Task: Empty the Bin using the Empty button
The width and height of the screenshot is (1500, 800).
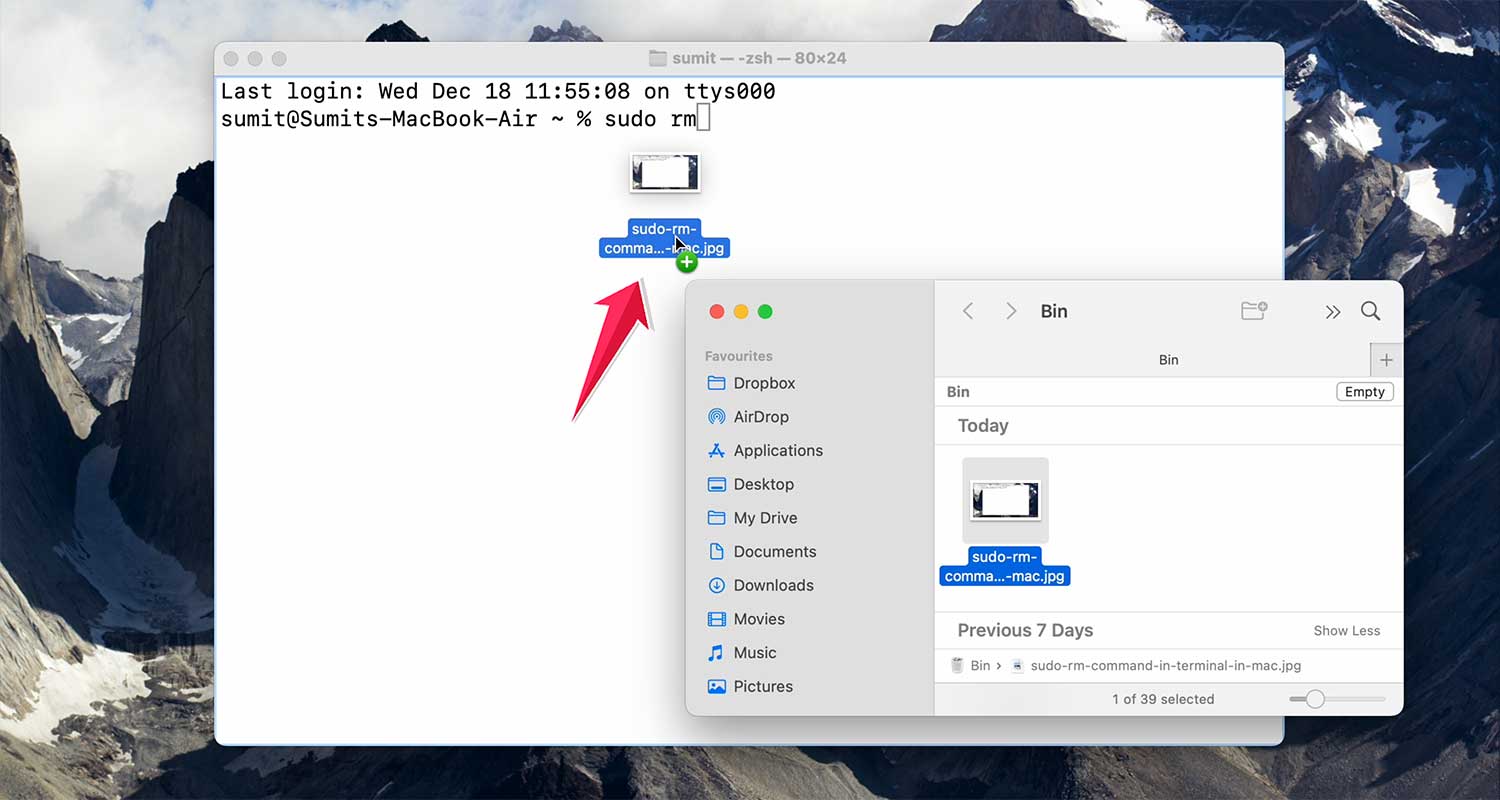Action: click(1364, 391)
